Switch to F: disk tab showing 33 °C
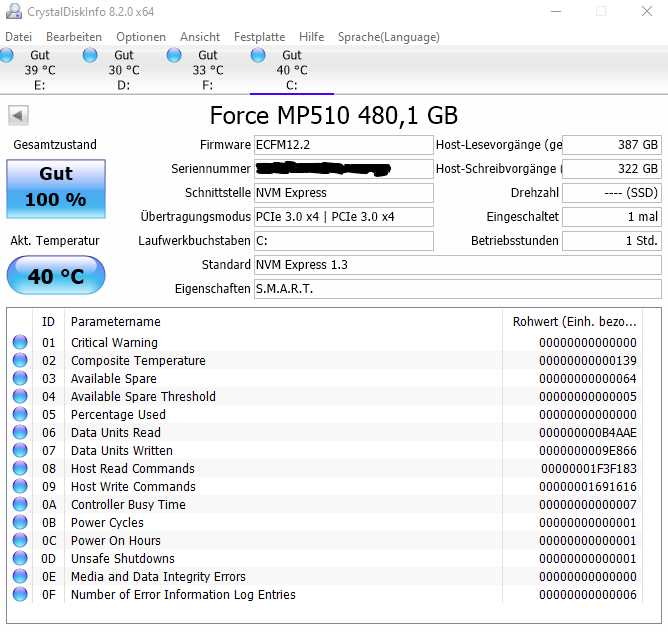 coord(207,70)
